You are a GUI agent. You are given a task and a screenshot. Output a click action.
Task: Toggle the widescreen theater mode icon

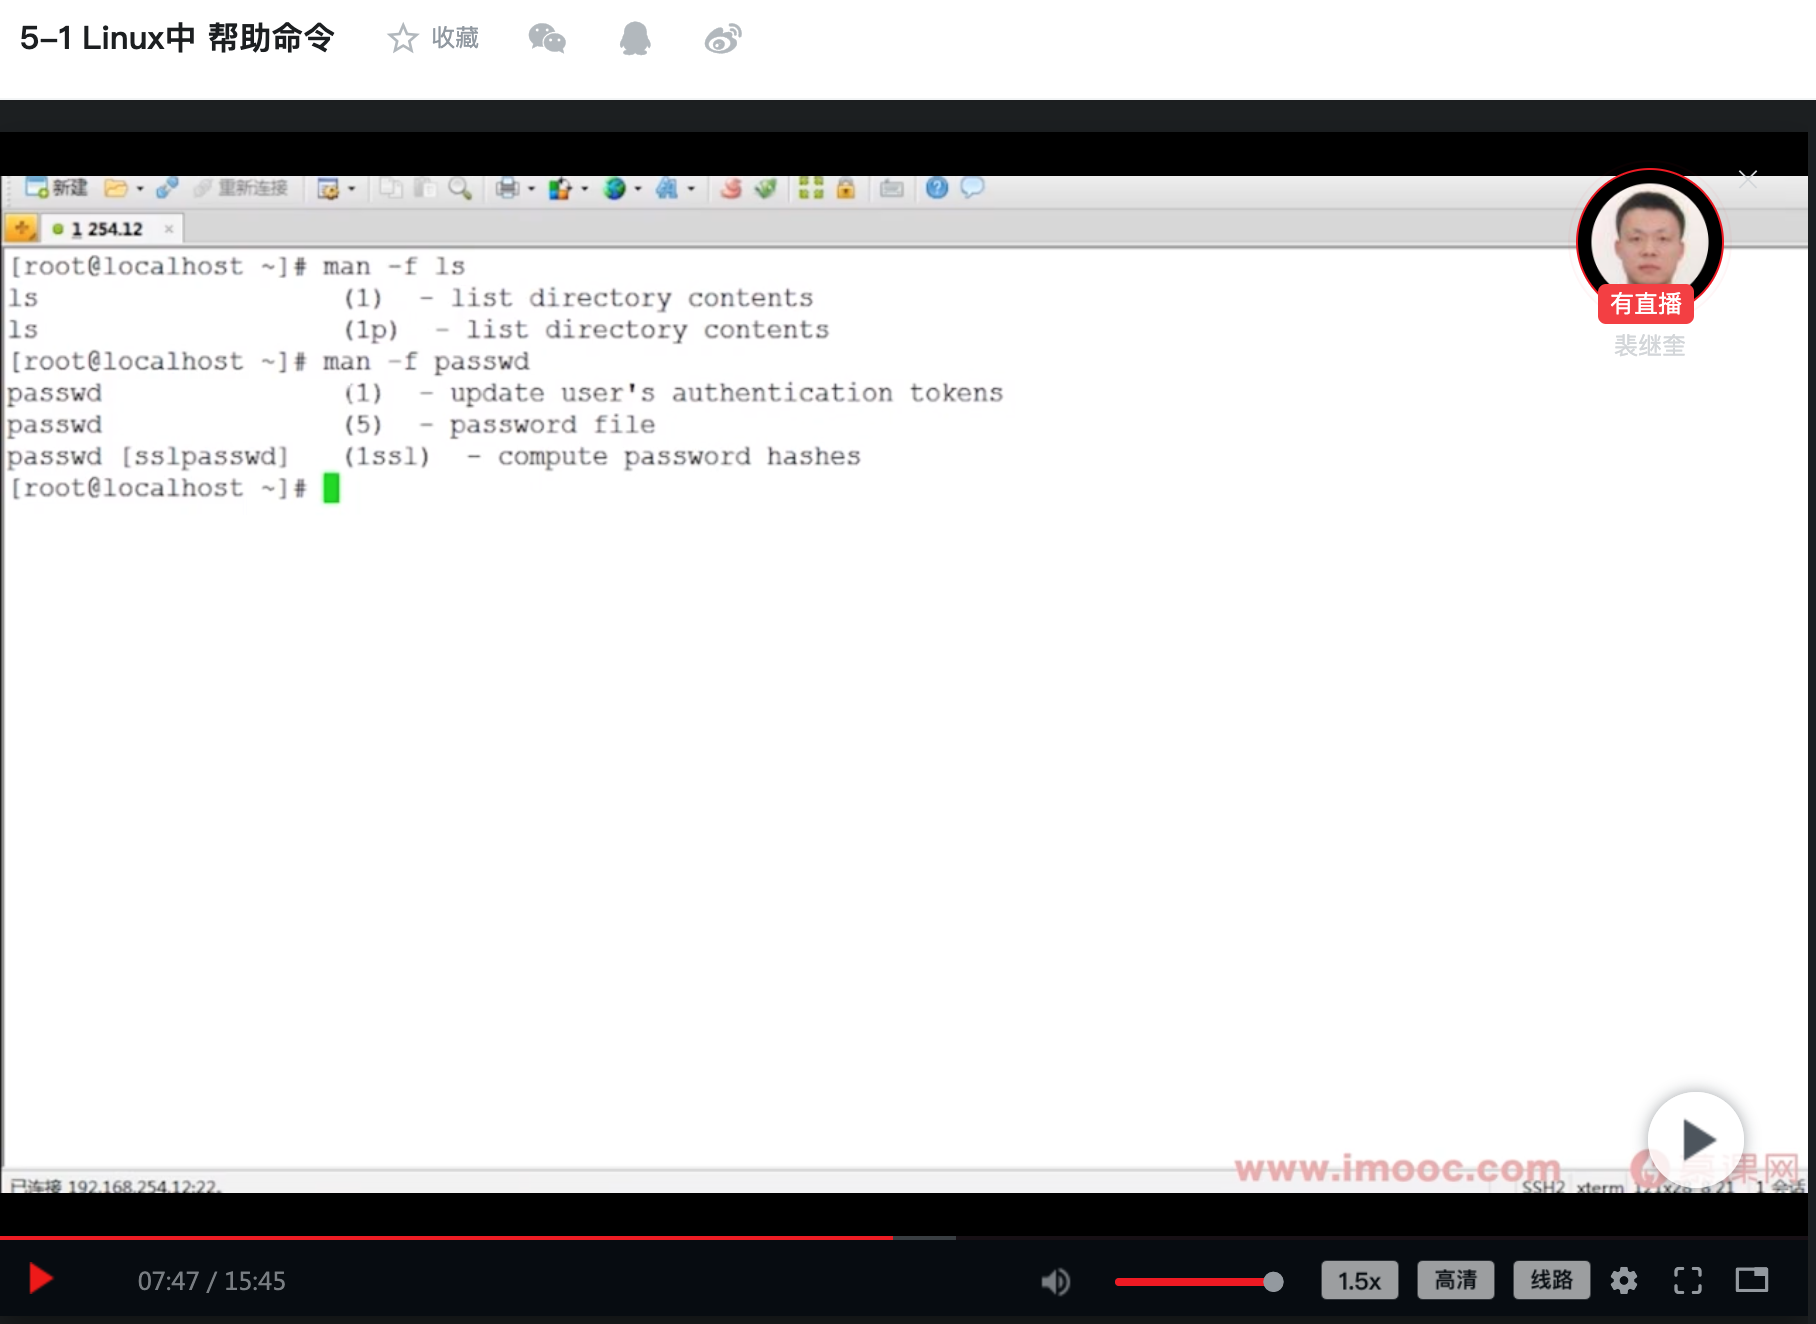(x=1752, y=1280)
